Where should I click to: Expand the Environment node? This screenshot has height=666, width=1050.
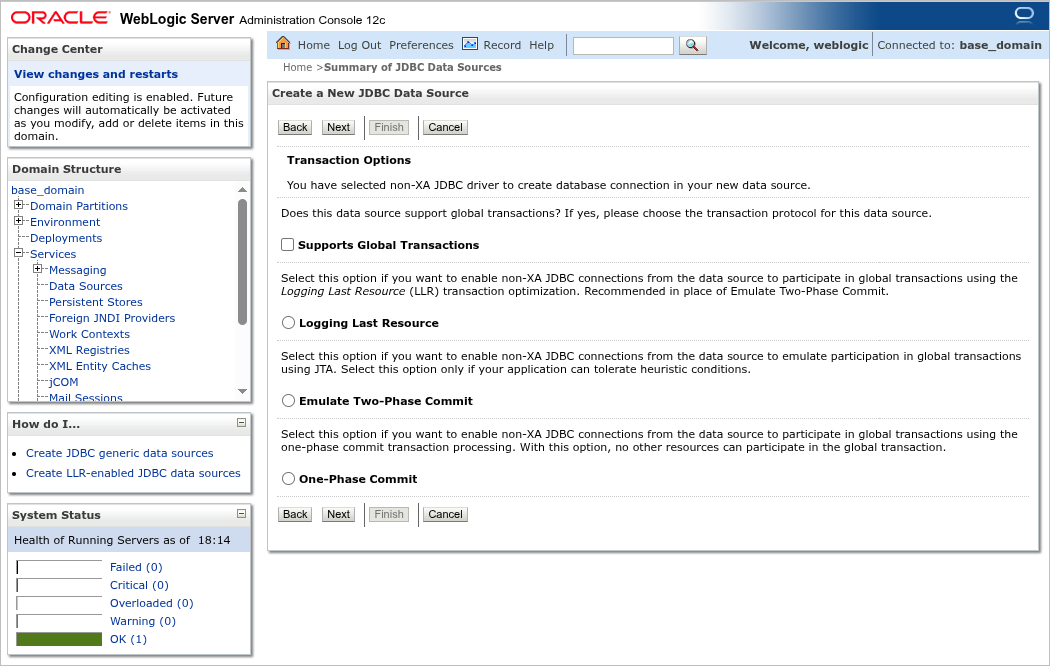(x=17, y=222)
